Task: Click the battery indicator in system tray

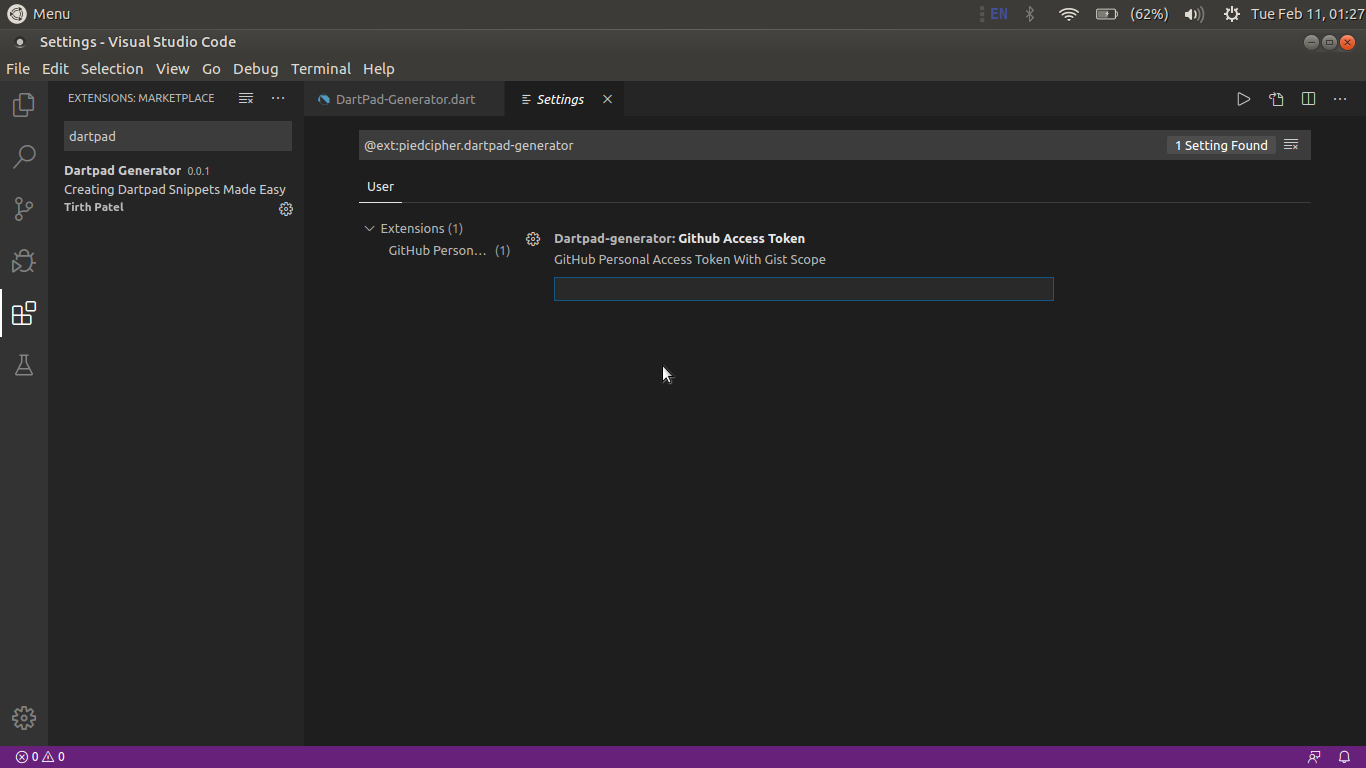Action: pos(1106,14)
